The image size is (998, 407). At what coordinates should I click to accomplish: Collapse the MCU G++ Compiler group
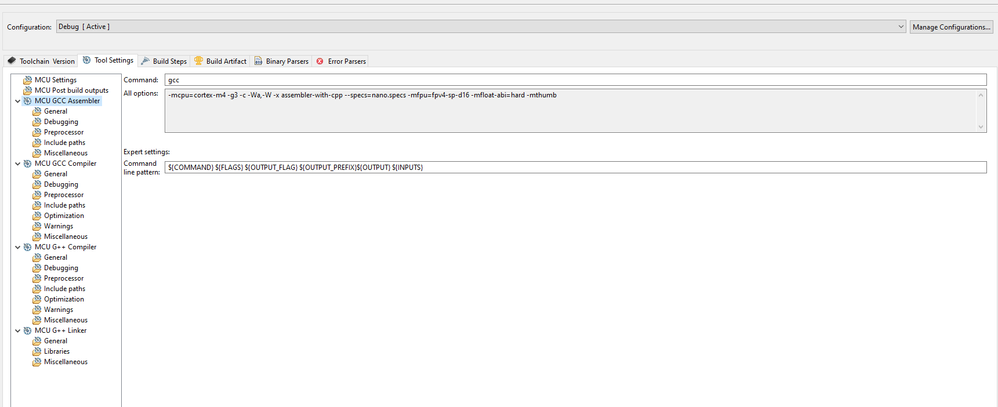point(17,247)
